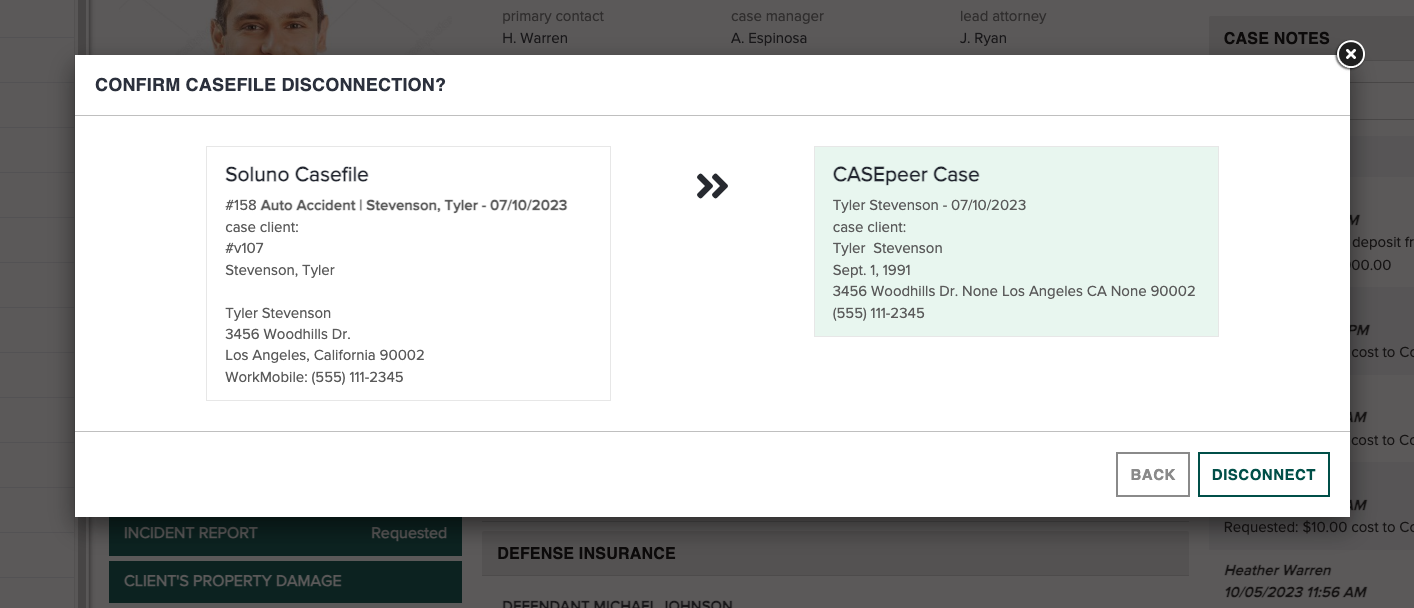Click Los Angeles, California 90002 in Soluno card
This screenshot has width=1414, height=608.
point(325,355)
